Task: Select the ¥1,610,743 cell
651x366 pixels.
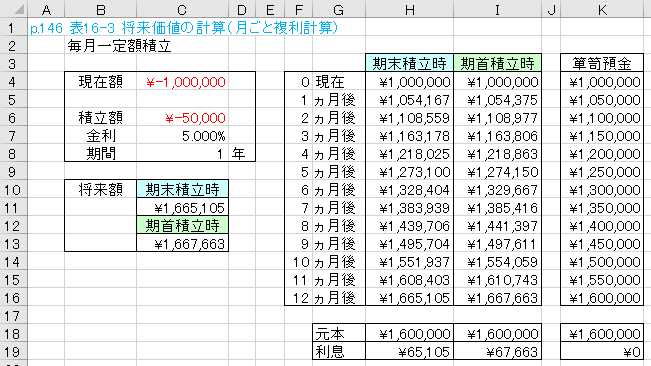Action: [x=497, y=280]
